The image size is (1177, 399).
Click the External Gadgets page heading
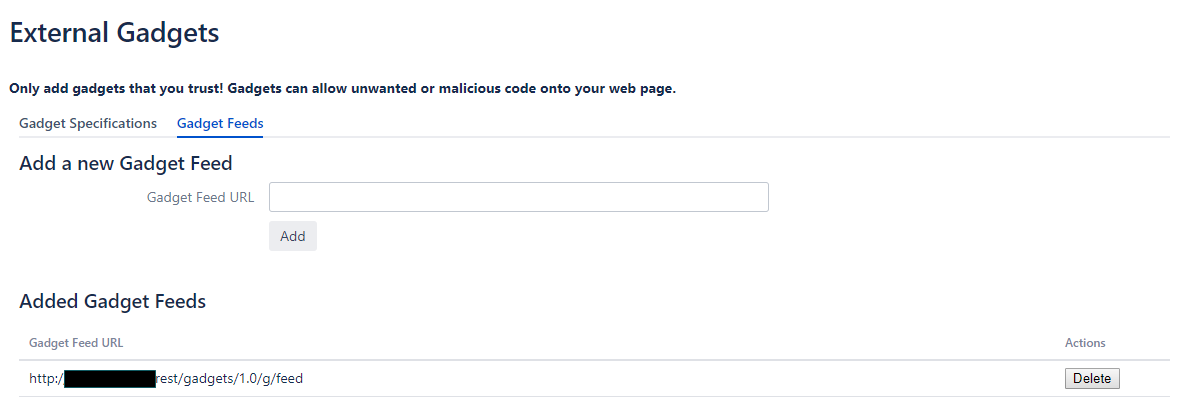(114, 33)
